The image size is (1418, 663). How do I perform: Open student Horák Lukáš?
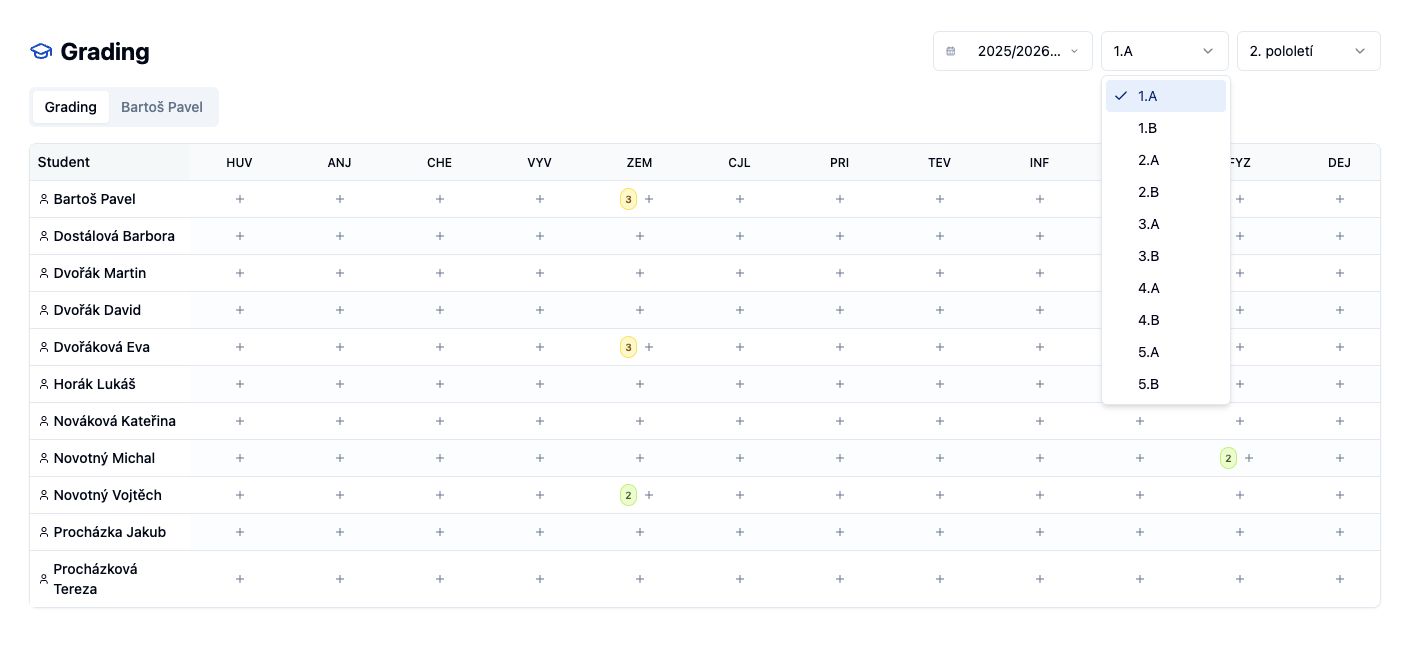(x=95, y=384)
